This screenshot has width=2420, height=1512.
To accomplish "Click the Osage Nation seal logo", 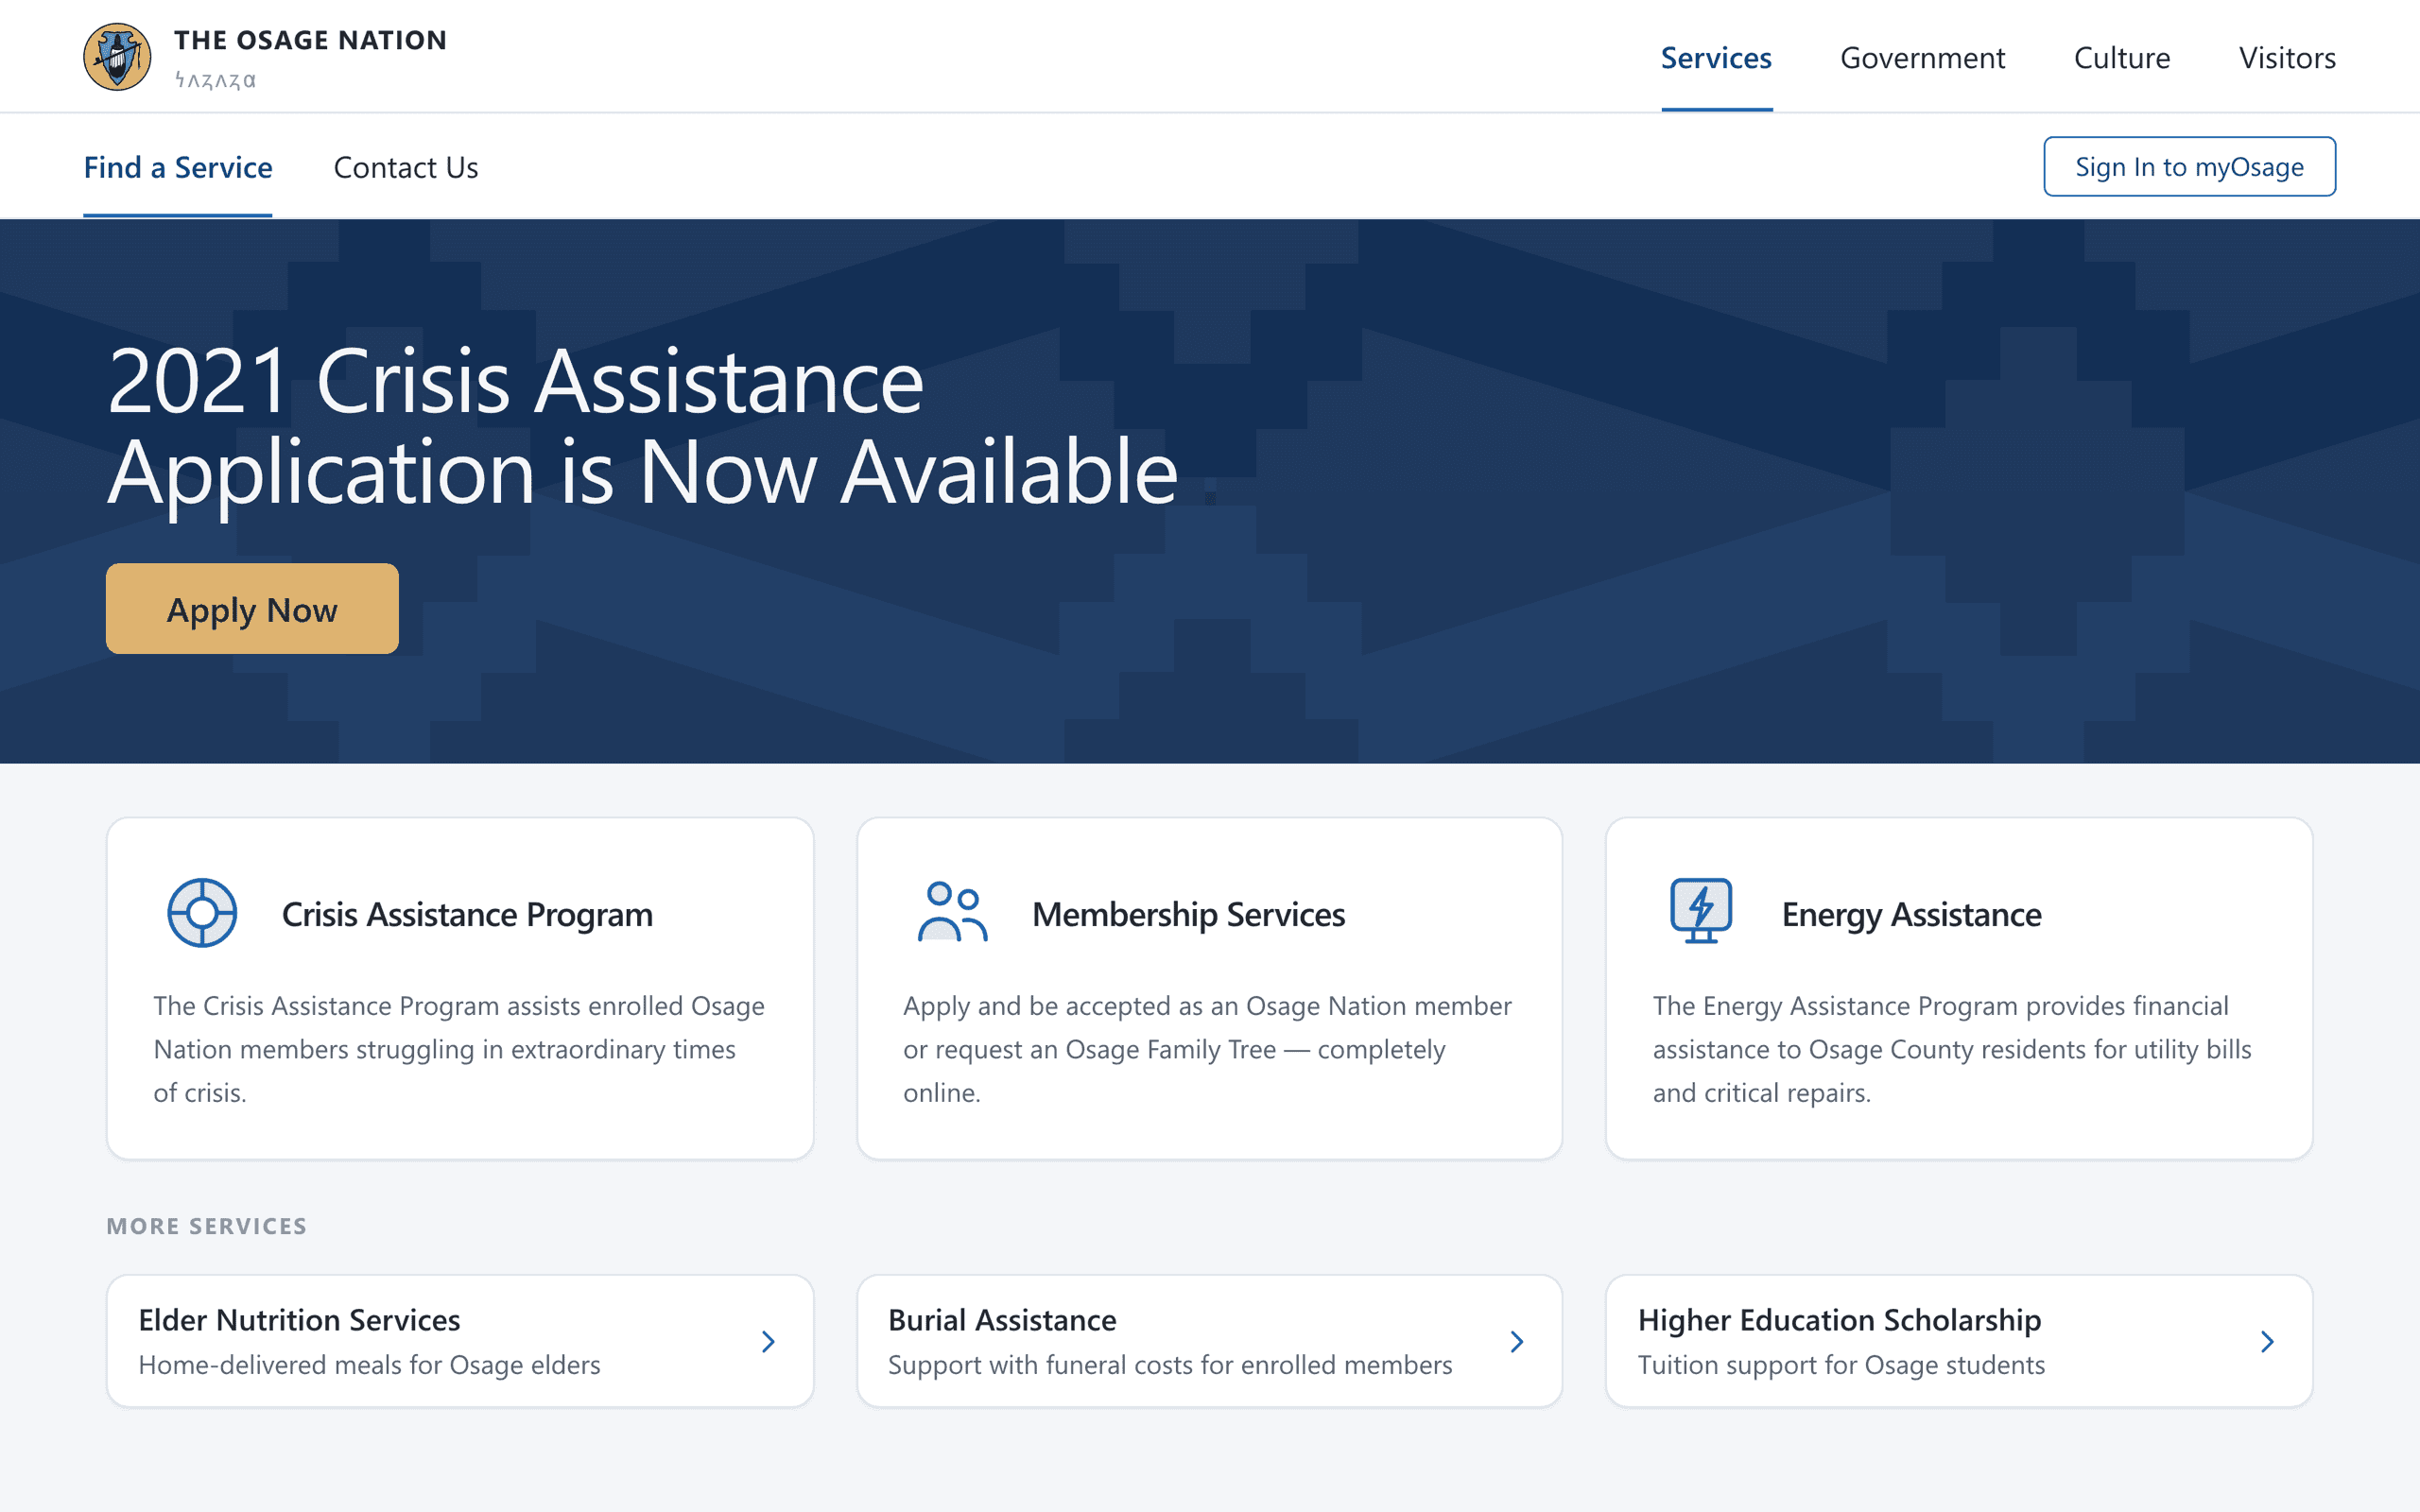I will pyautogui.click(x=117, y=57).
